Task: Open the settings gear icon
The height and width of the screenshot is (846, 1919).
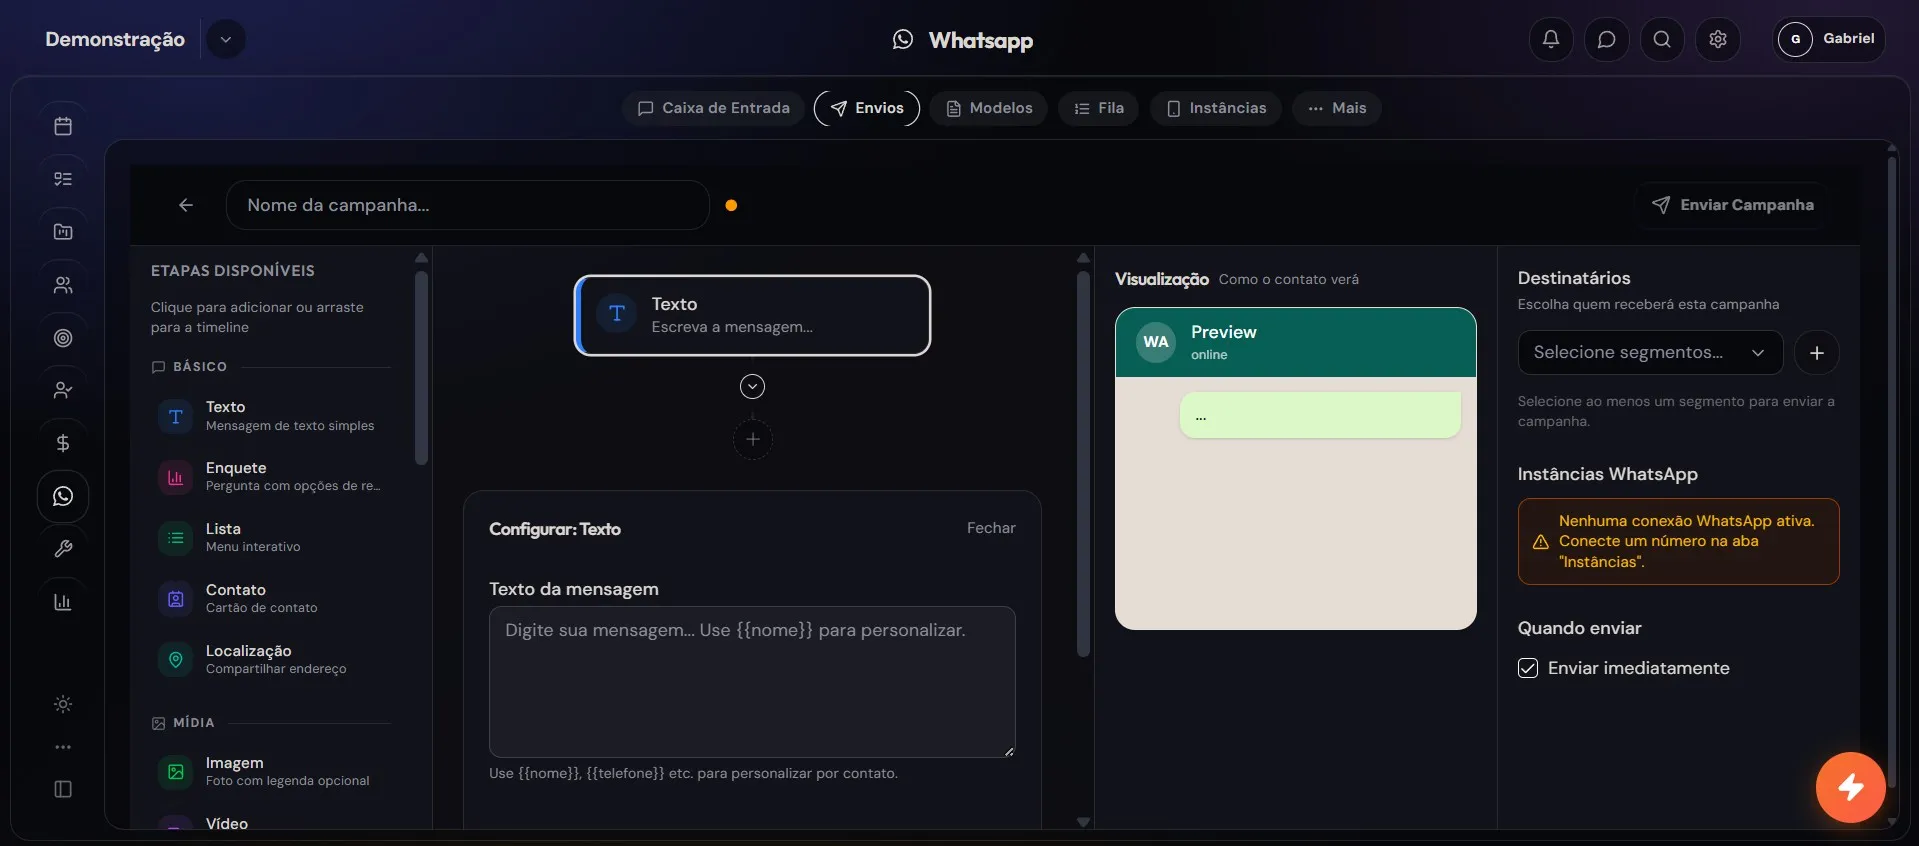Action: coord(1718,39)
